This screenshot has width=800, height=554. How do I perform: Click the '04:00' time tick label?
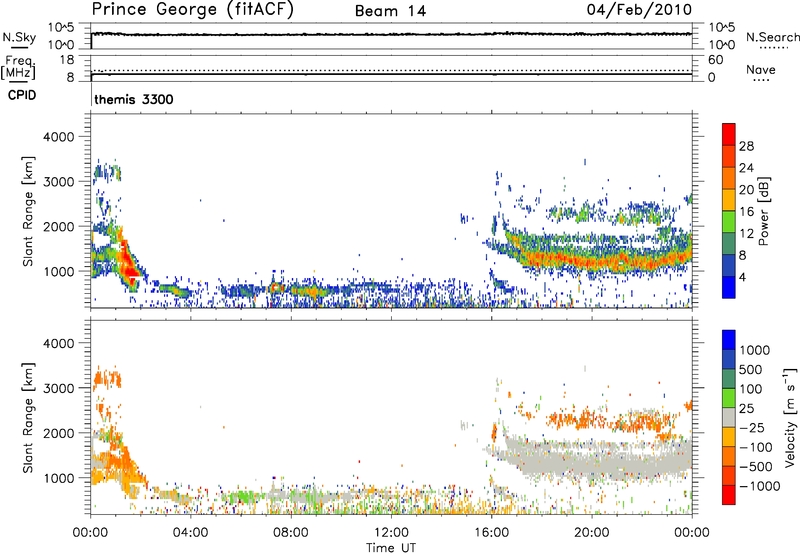click(x=190, y=533)
